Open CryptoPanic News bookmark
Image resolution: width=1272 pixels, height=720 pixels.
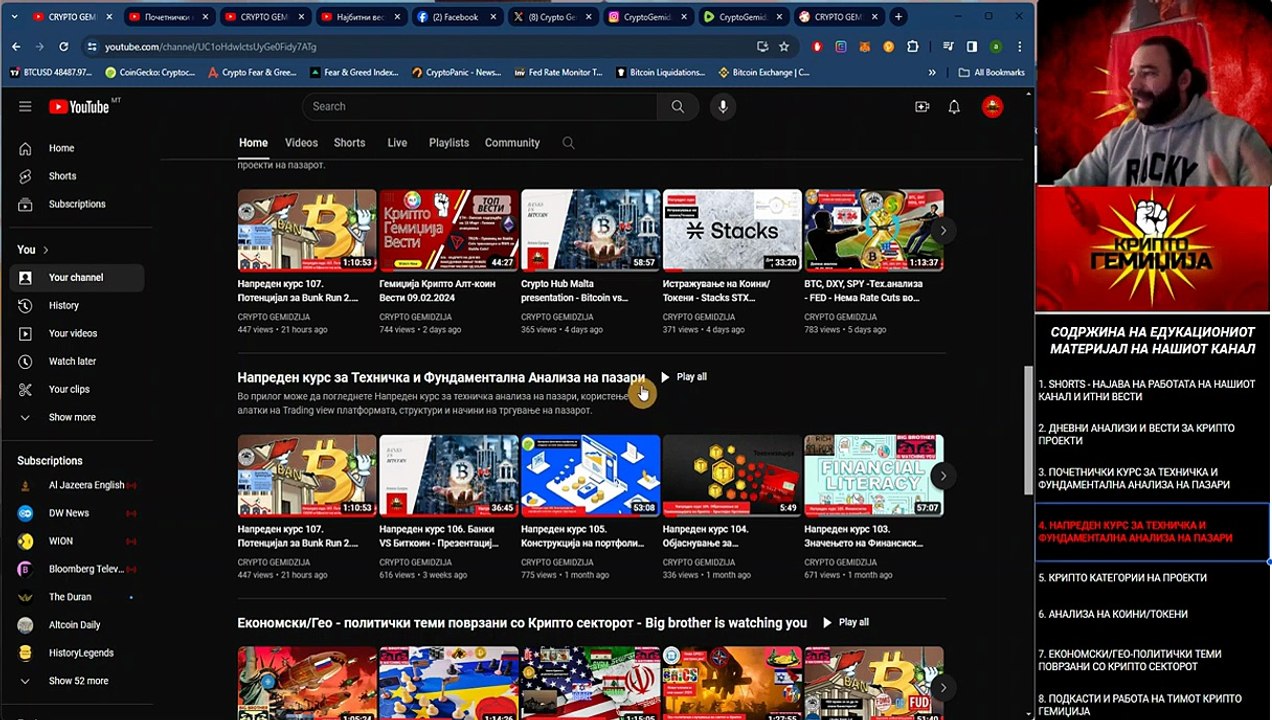pyautogui.click(x=456, y=73)
